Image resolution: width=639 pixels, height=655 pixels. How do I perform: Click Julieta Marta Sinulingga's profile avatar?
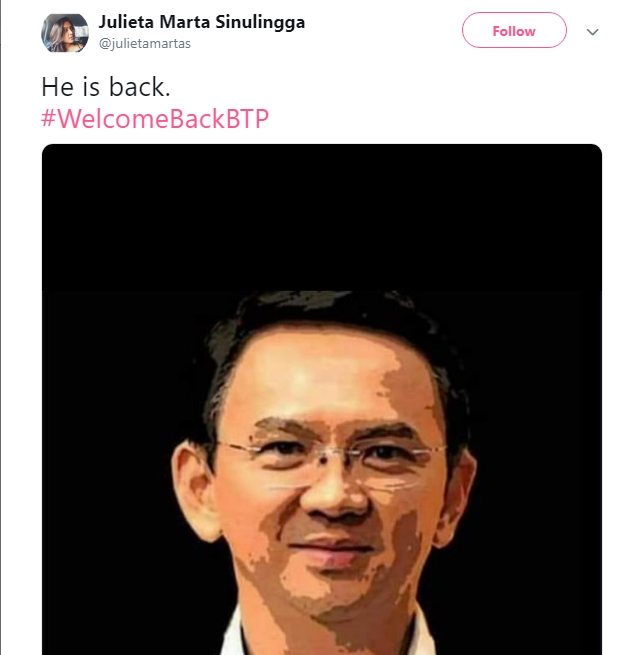click(x=65, y=33)
